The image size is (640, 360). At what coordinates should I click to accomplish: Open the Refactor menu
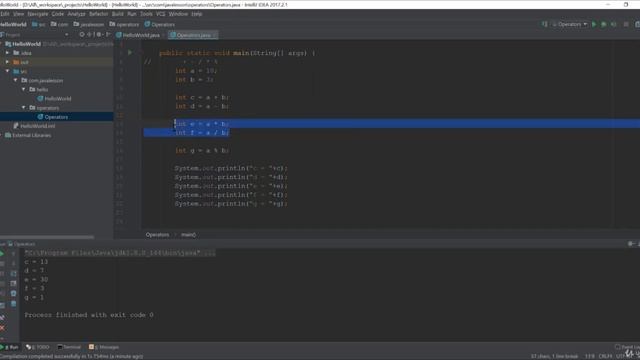pyautogui.click(x=98, y=14)
